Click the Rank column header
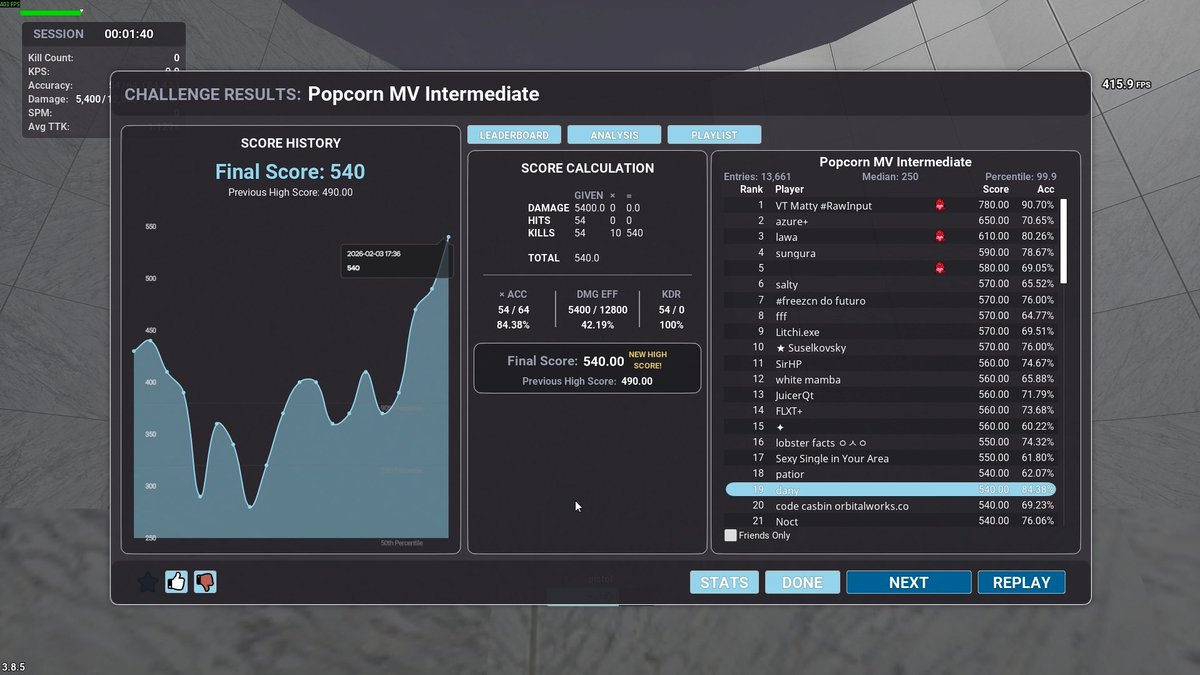Image resolution: width=1200 pixels, height=675 pixels. point(751,189)
